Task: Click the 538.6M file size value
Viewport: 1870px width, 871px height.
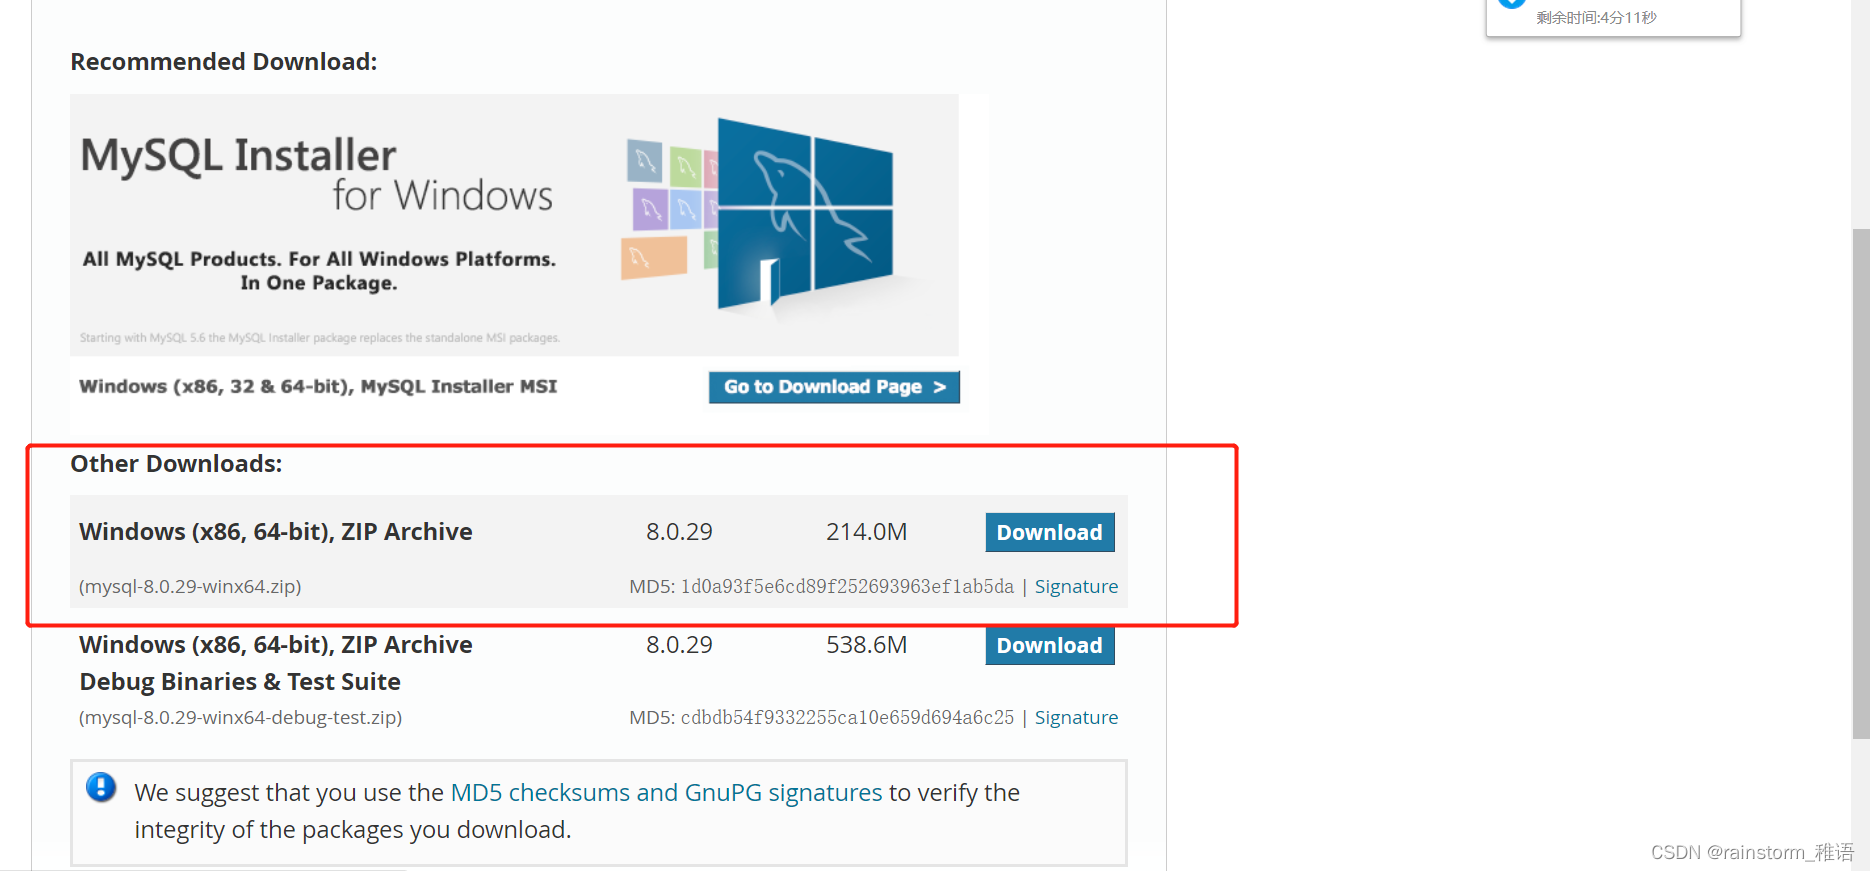Action: tap(866, 645)
